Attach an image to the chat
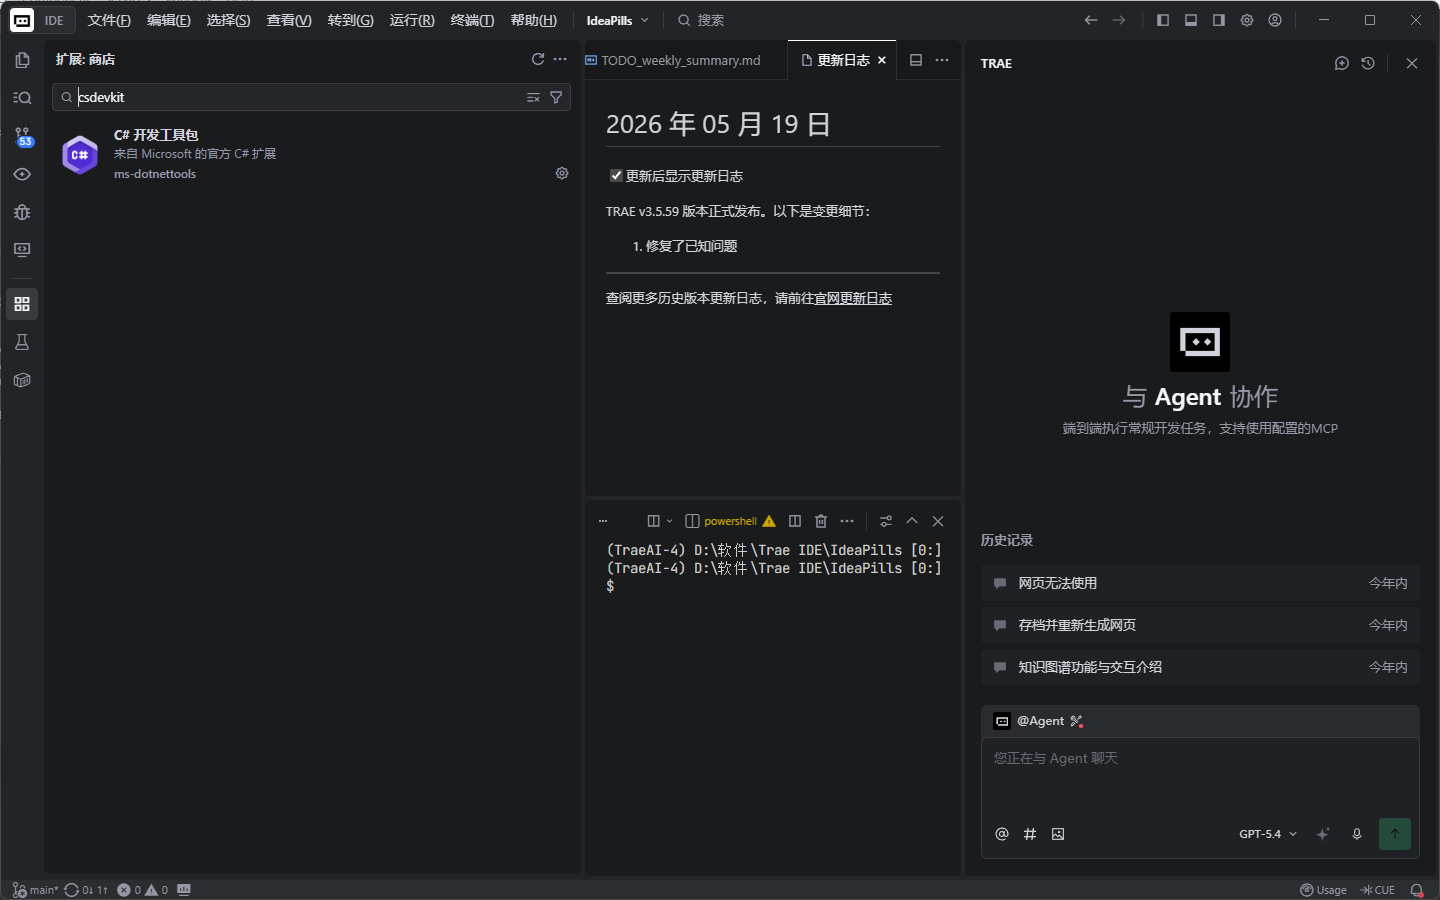The width and height of the screenshot is (1440, 900). pos(1058,834)
